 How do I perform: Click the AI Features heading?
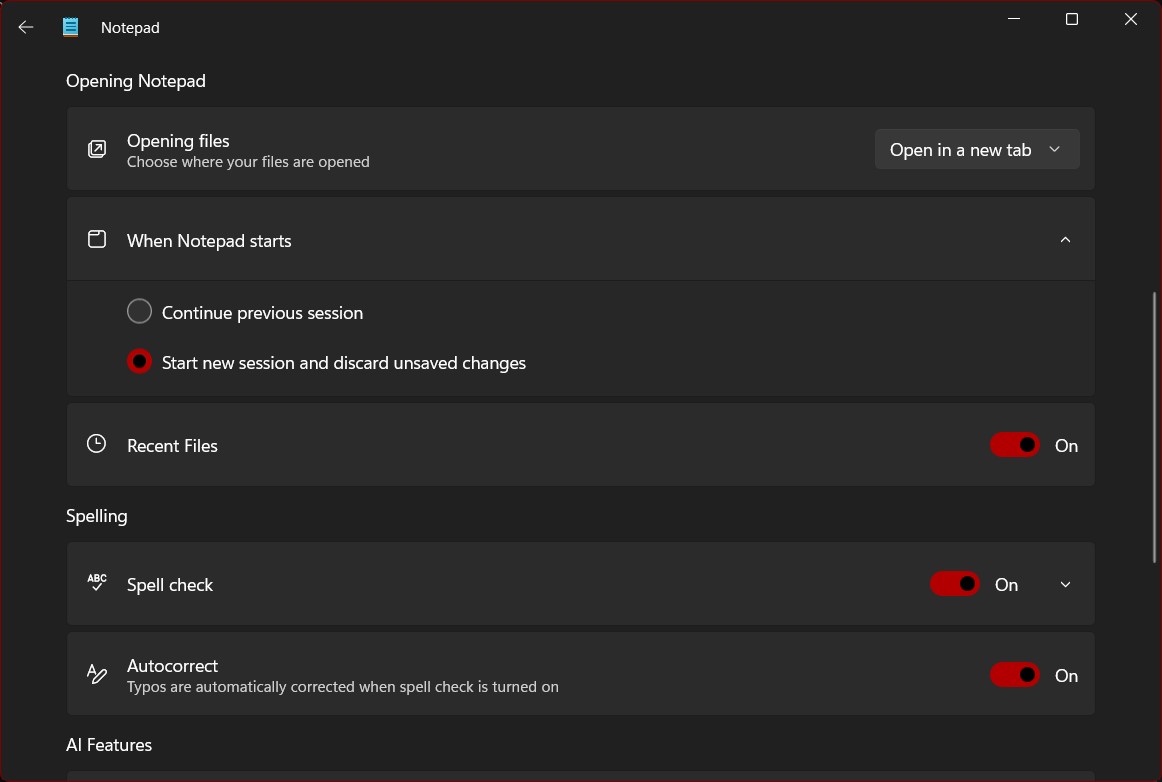pos(108,744)
